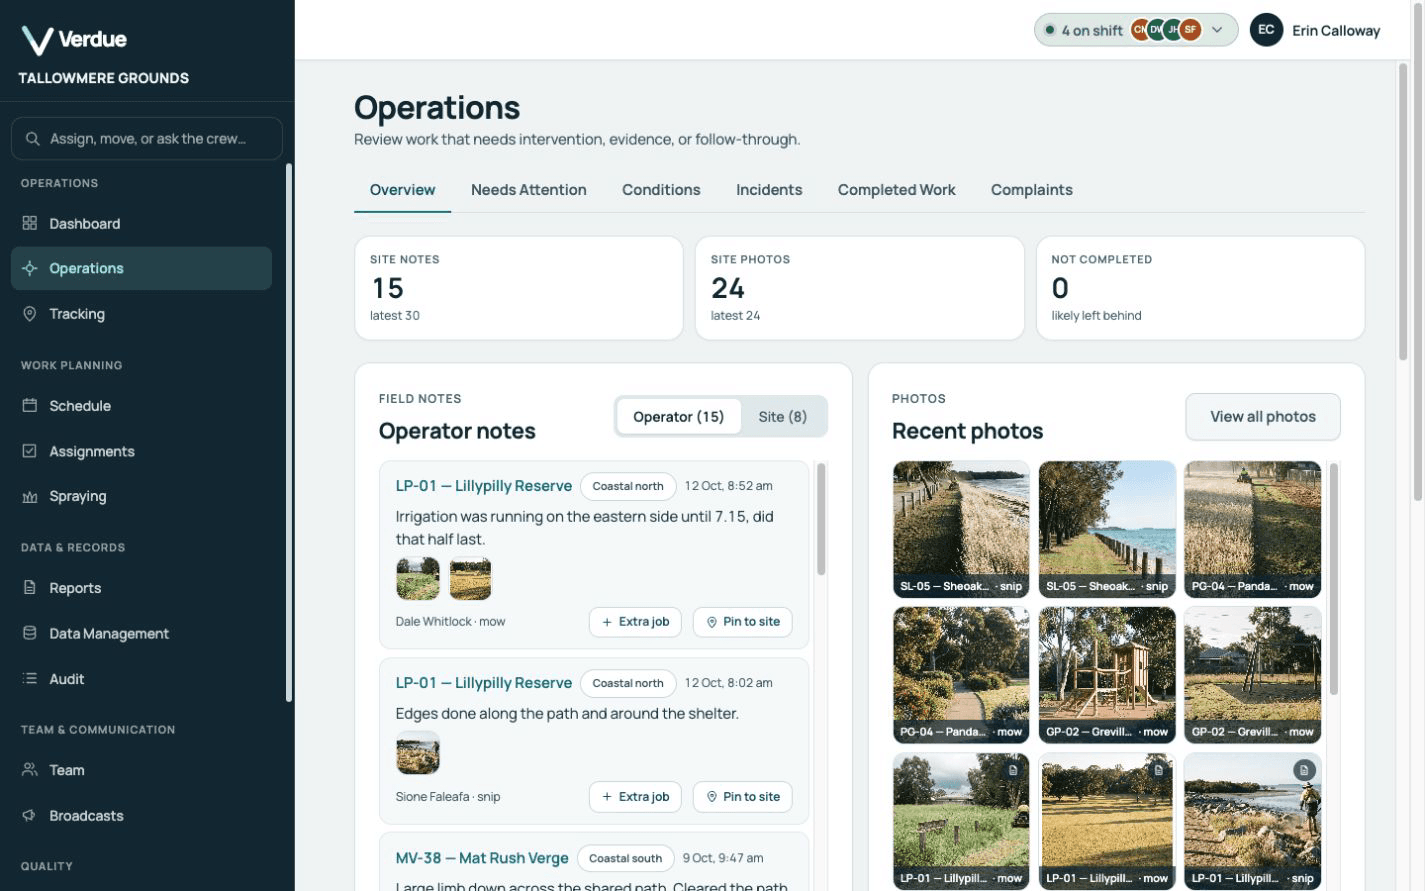Viewport: 1425px width, 891px height.
Task: Add Extra job on Dale Whitlock note
Action: [635, 622]
